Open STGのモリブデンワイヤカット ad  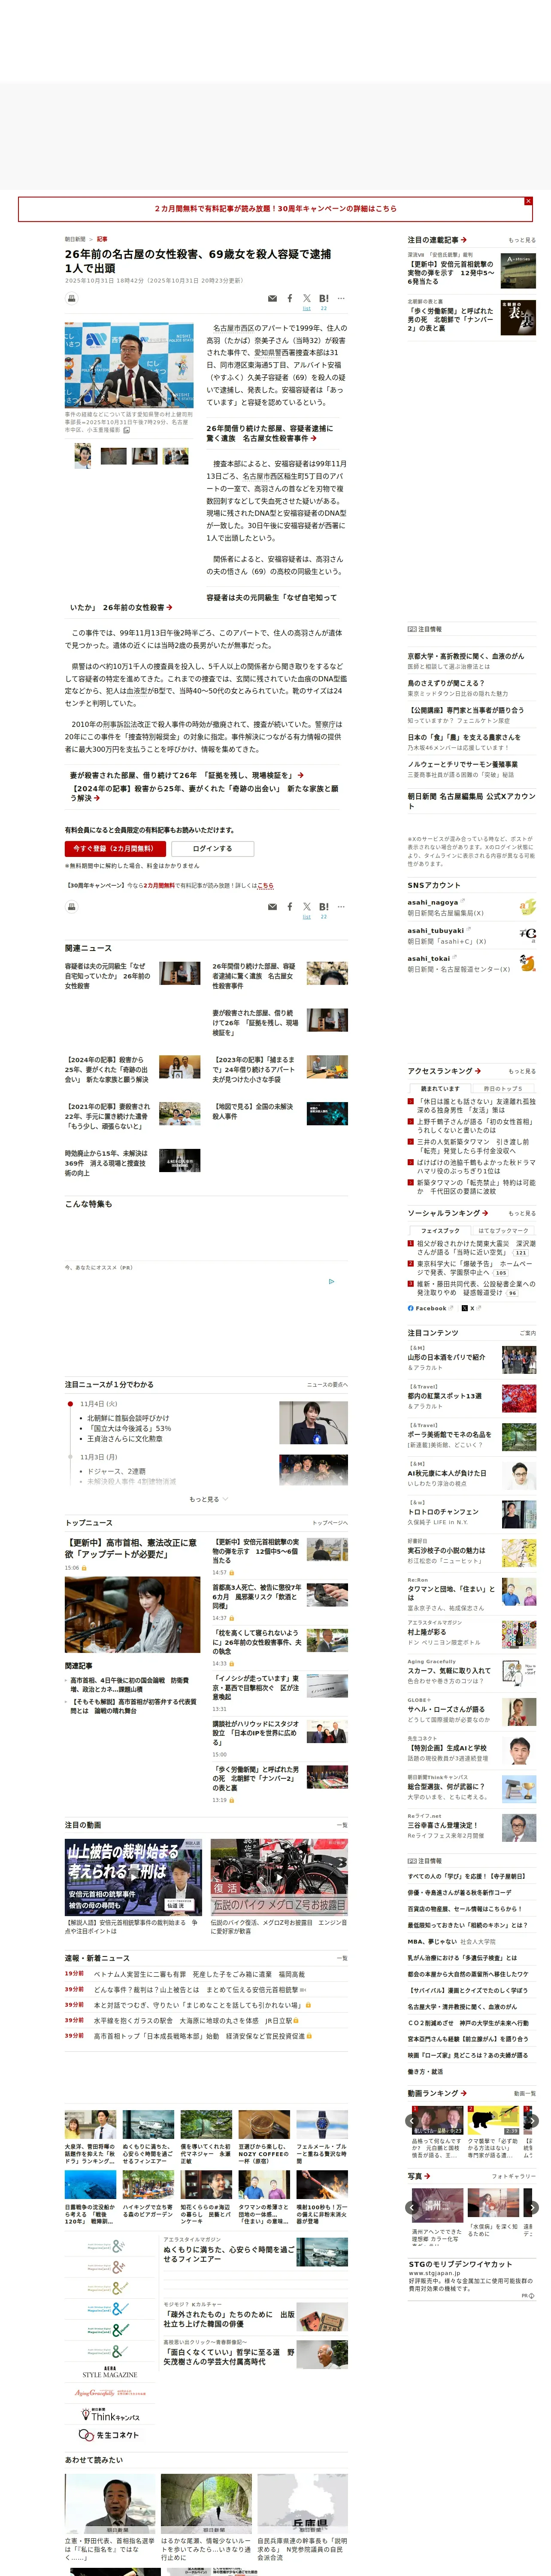pyautogui.click(x=460, y=2264)
